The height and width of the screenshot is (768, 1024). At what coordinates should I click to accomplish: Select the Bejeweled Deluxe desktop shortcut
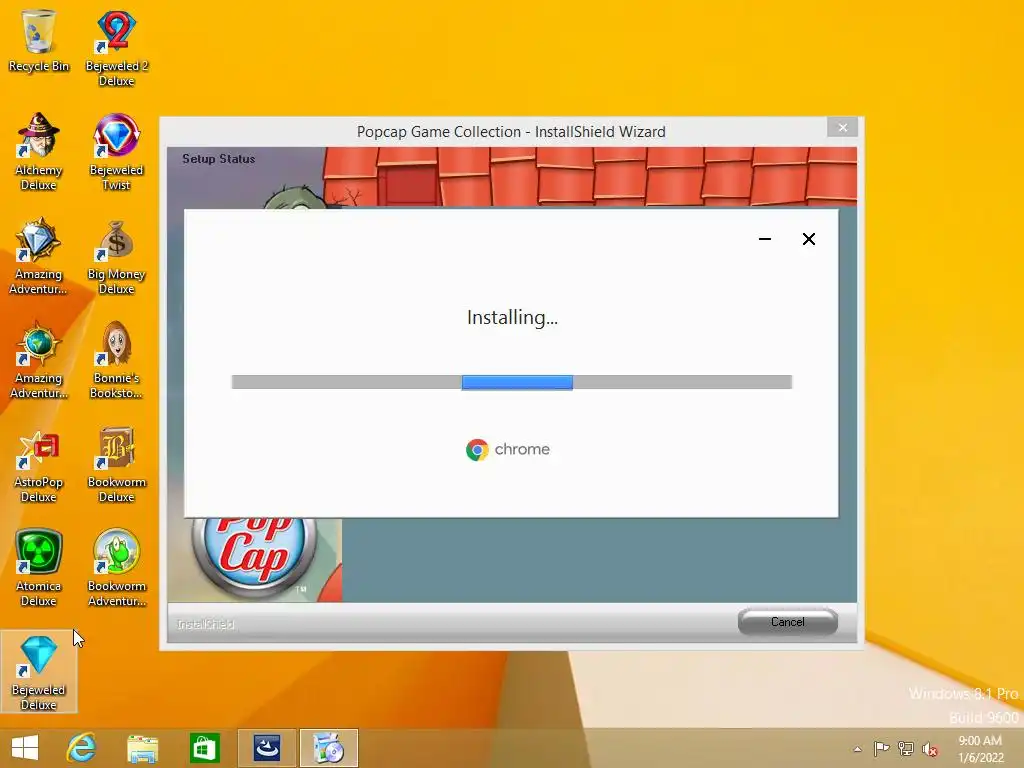[x=39, y=672]
